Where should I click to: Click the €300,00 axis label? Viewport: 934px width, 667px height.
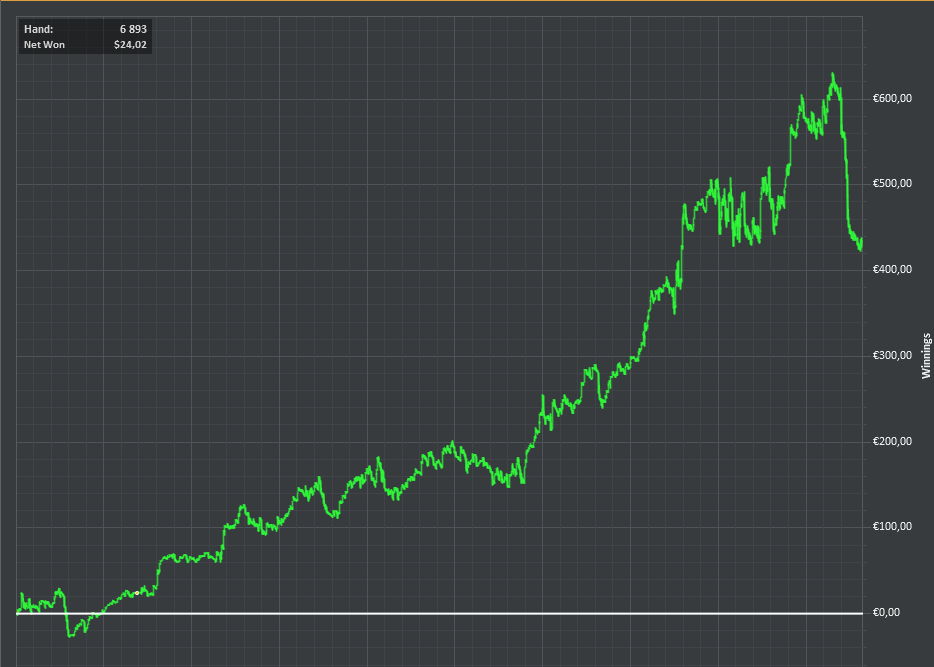(892, 356)
